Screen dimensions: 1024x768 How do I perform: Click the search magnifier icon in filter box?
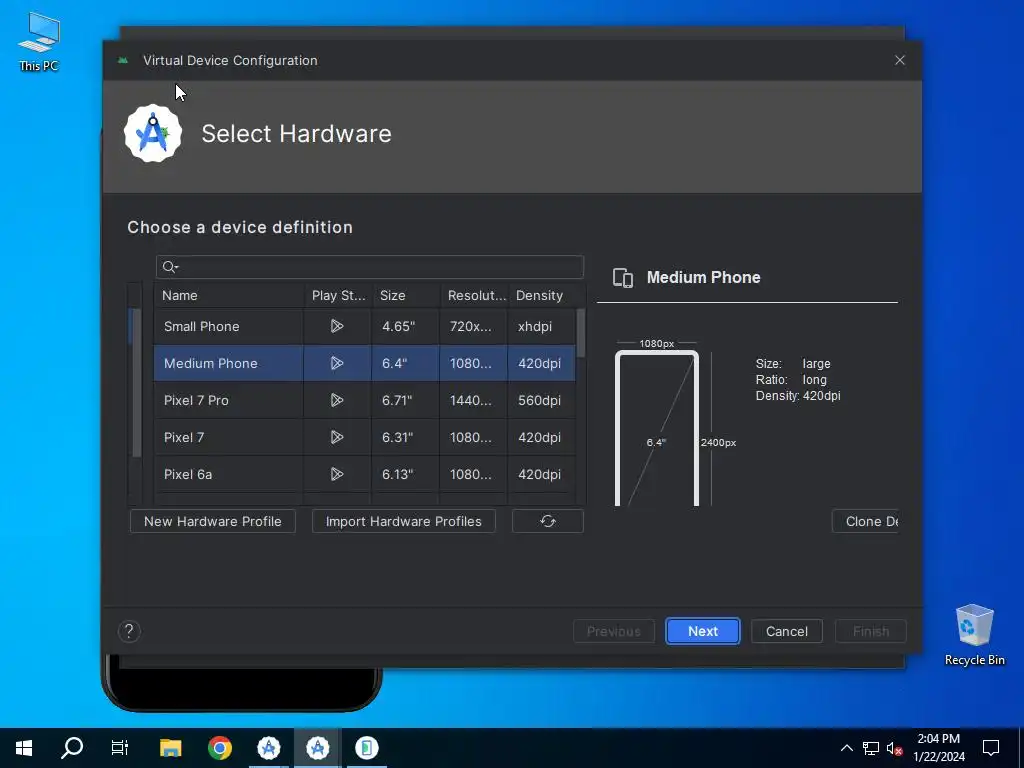pyautogui.click(x=170, y=267)
